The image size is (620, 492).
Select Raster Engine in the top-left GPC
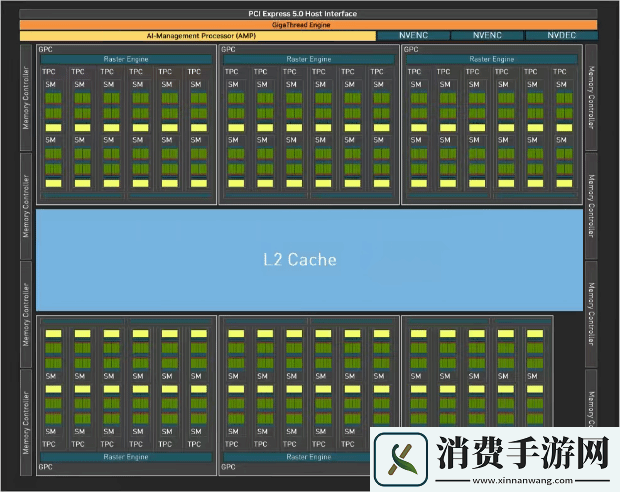point(126,60)
